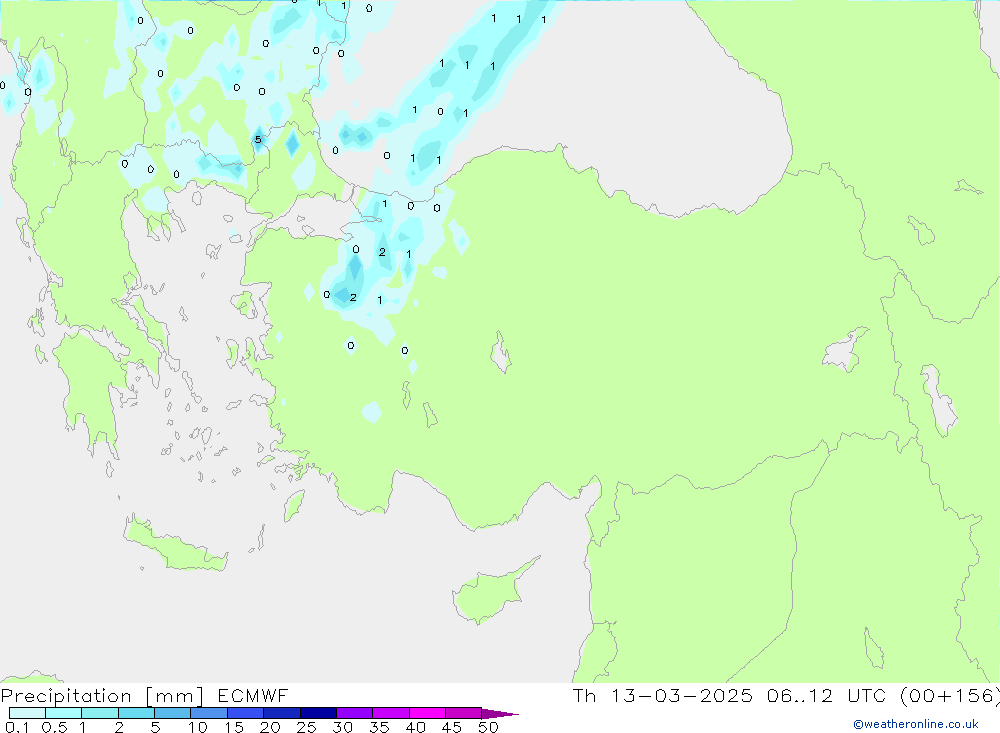The image size is (1000, 733).
Task: Select the 40–45 mm legend color swatch
Action: click(427, 713)
